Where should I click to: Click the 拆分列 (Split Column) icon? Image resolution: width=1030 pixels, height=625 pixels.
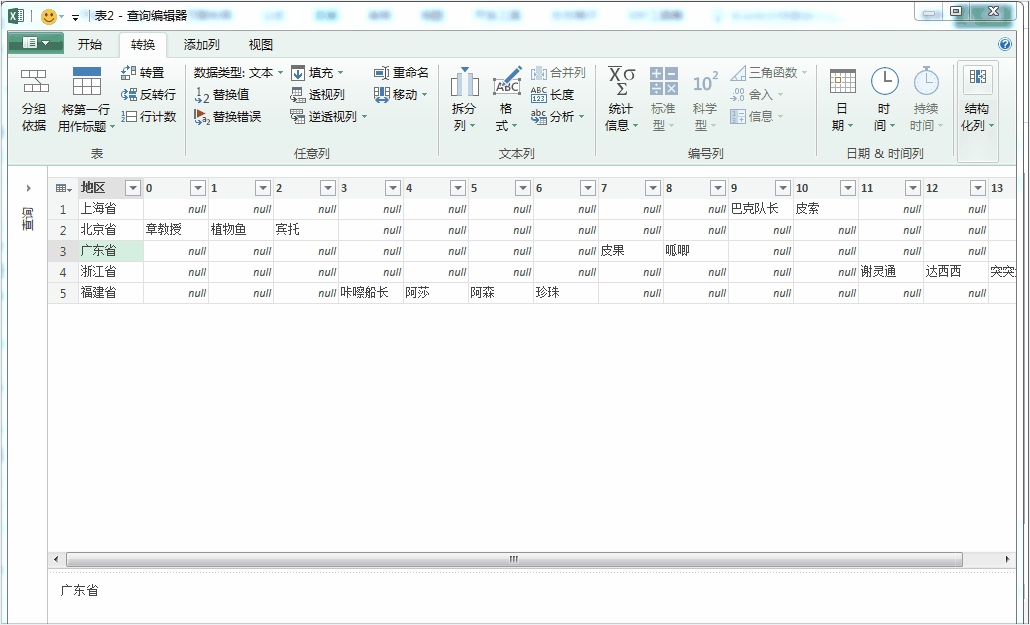point(464,81)
